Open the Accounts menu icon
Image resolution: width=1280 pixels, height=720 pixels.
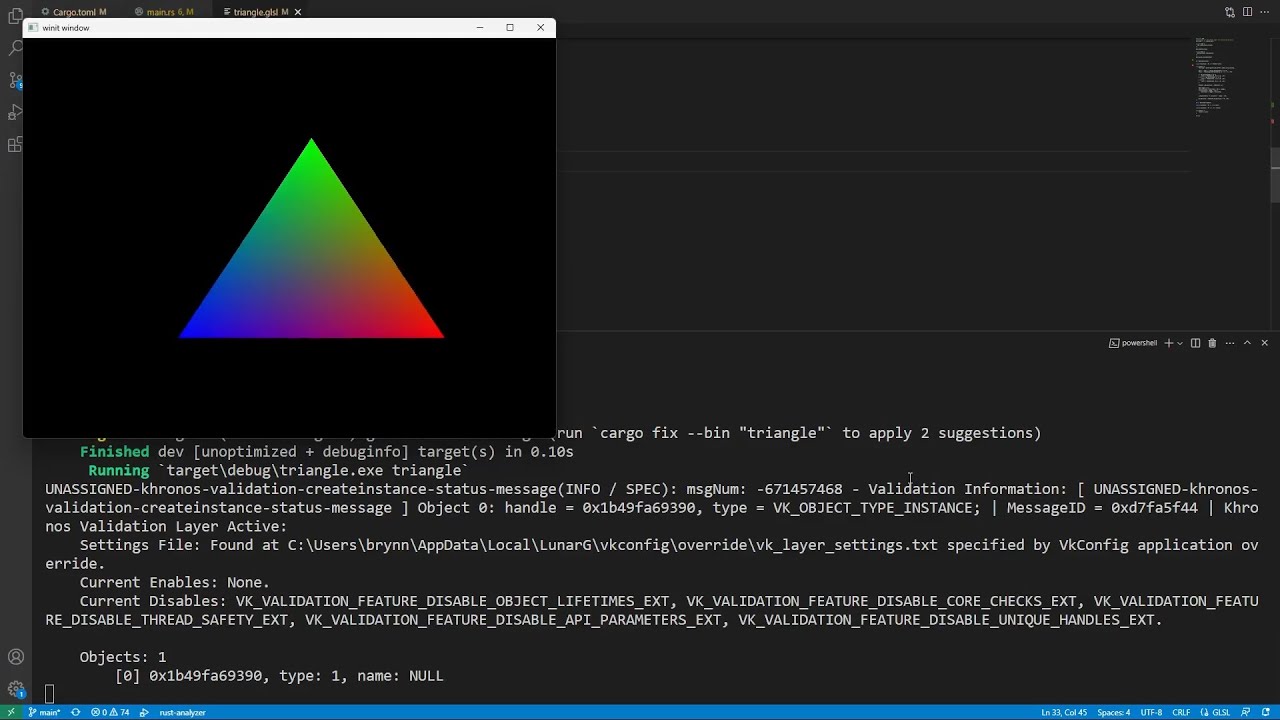point(15,657)
